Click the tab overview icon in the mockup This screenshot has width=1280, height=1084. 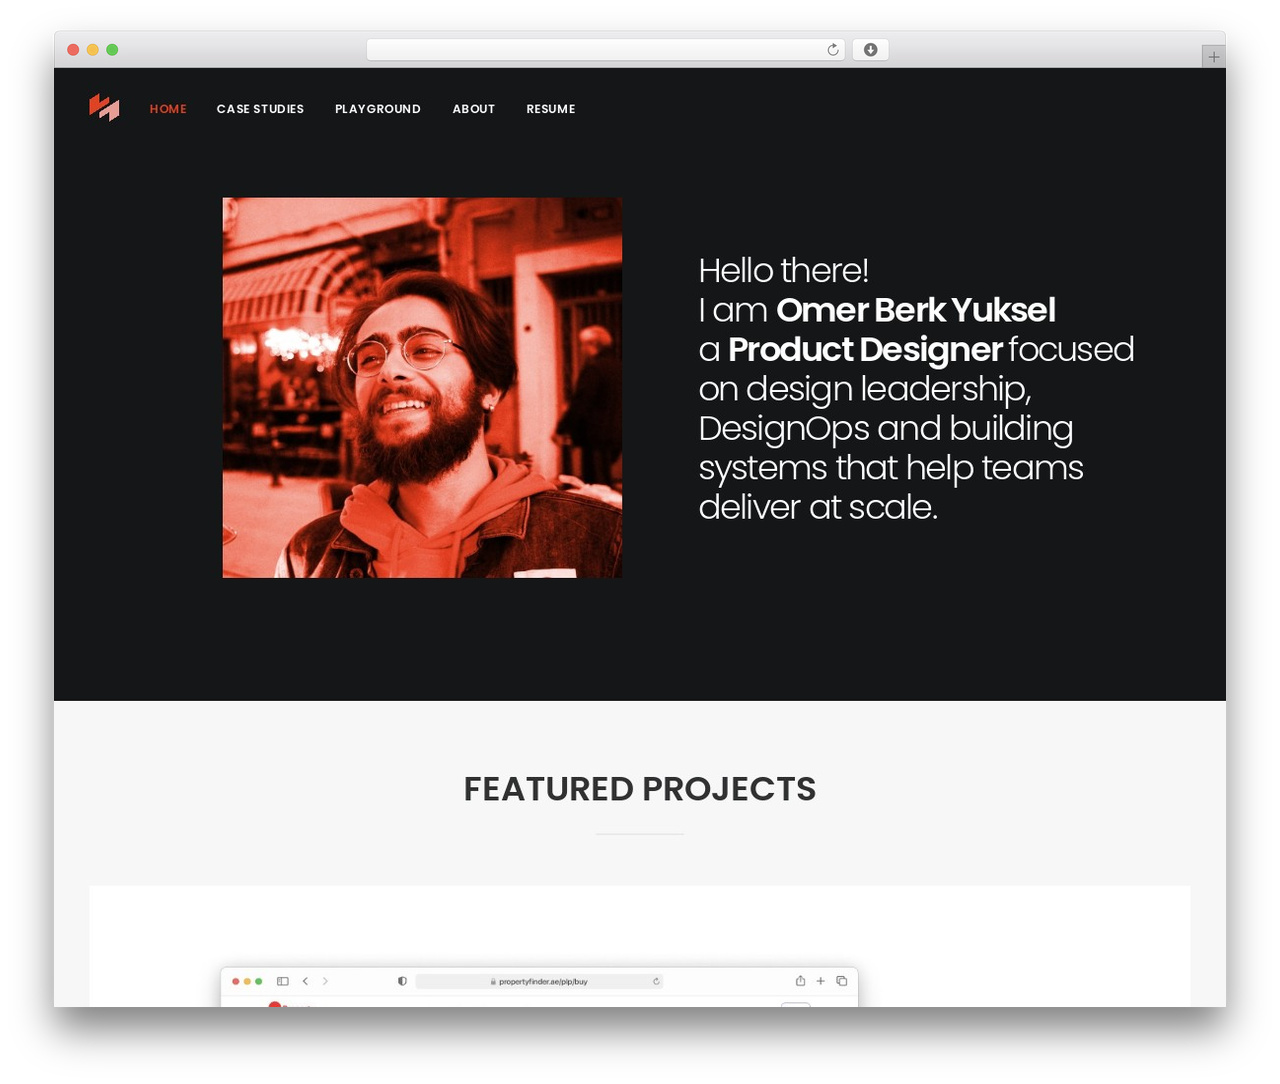click(841, 981)
